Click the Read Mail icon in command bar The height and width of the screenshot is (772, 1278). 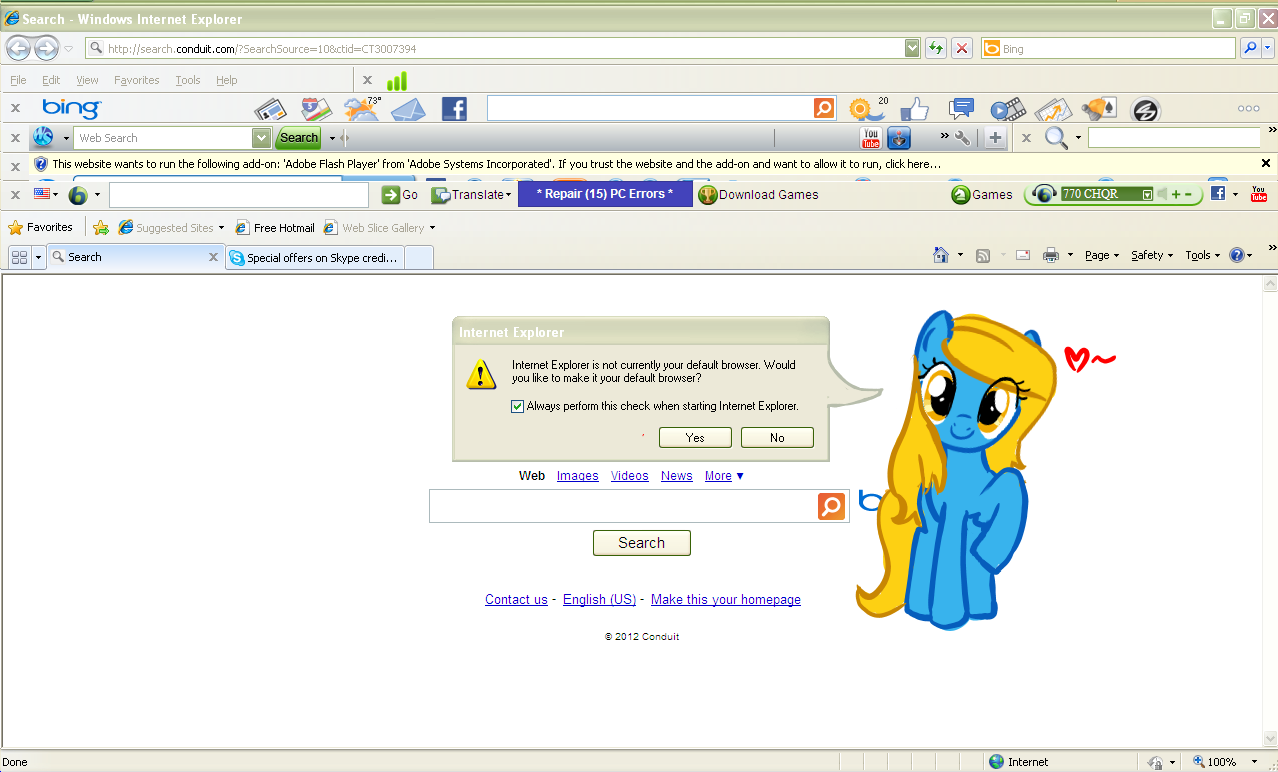click(1023, 255)
